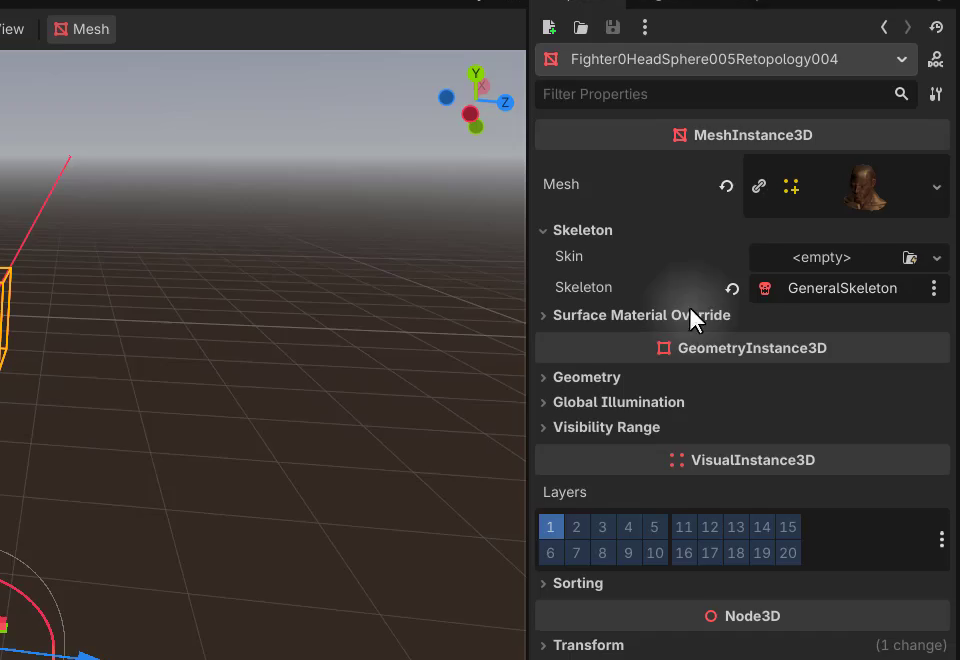The image size is (960, 660).
Task: Open documentation for this node
Action: click(936, 59)
